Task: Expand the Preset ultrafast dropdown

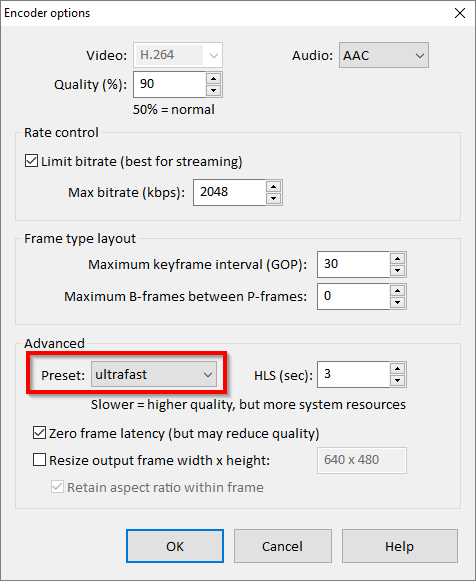Action: click(154, 375)
